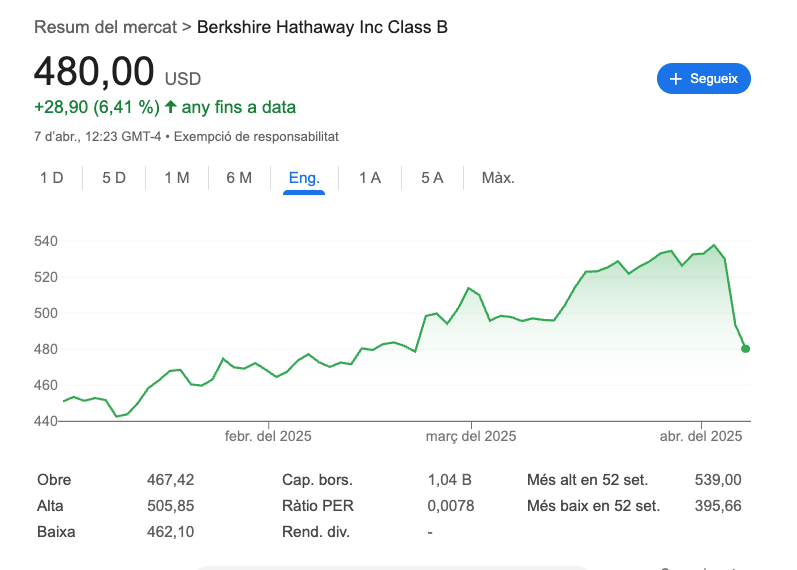Viewport: 797px width, 570px height.
Task: Click the green endpoint dot on the chart
Action: (746, 349)
